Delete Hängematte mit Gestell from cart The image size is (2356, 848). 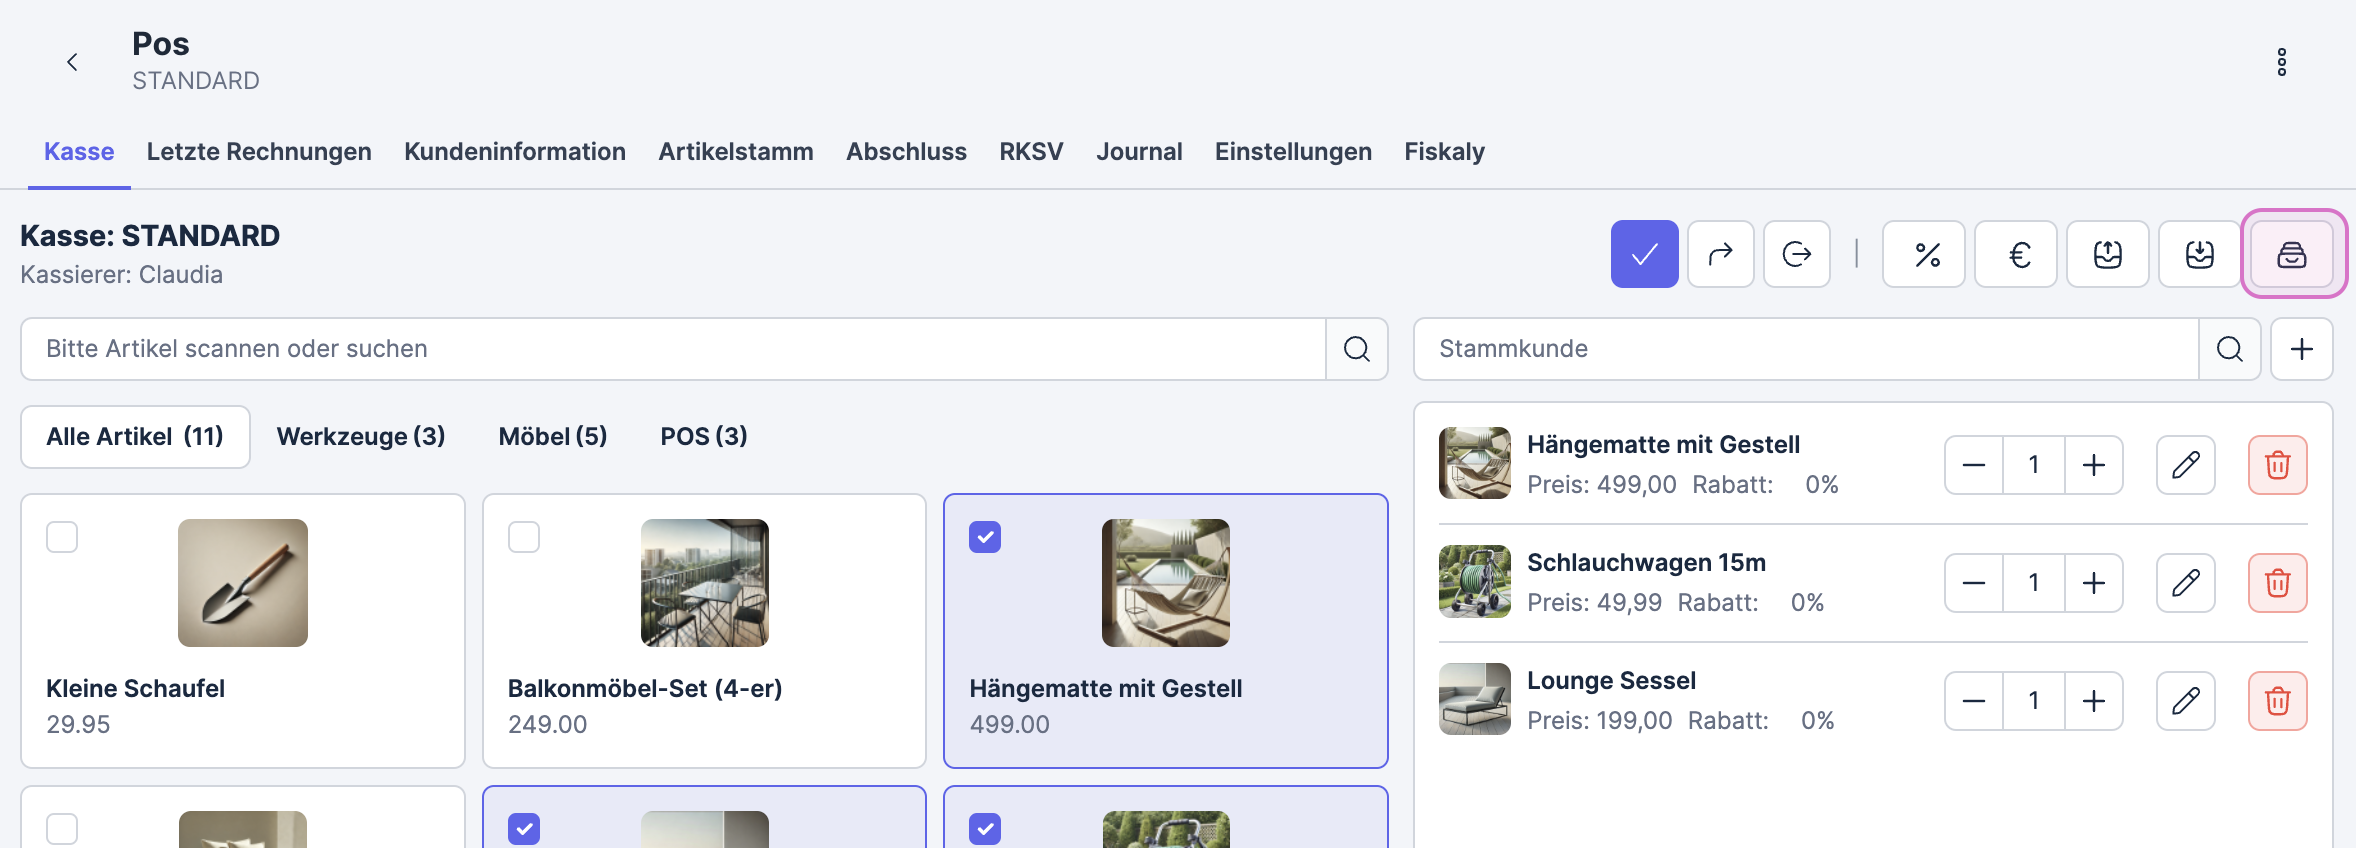point(2277,465)
